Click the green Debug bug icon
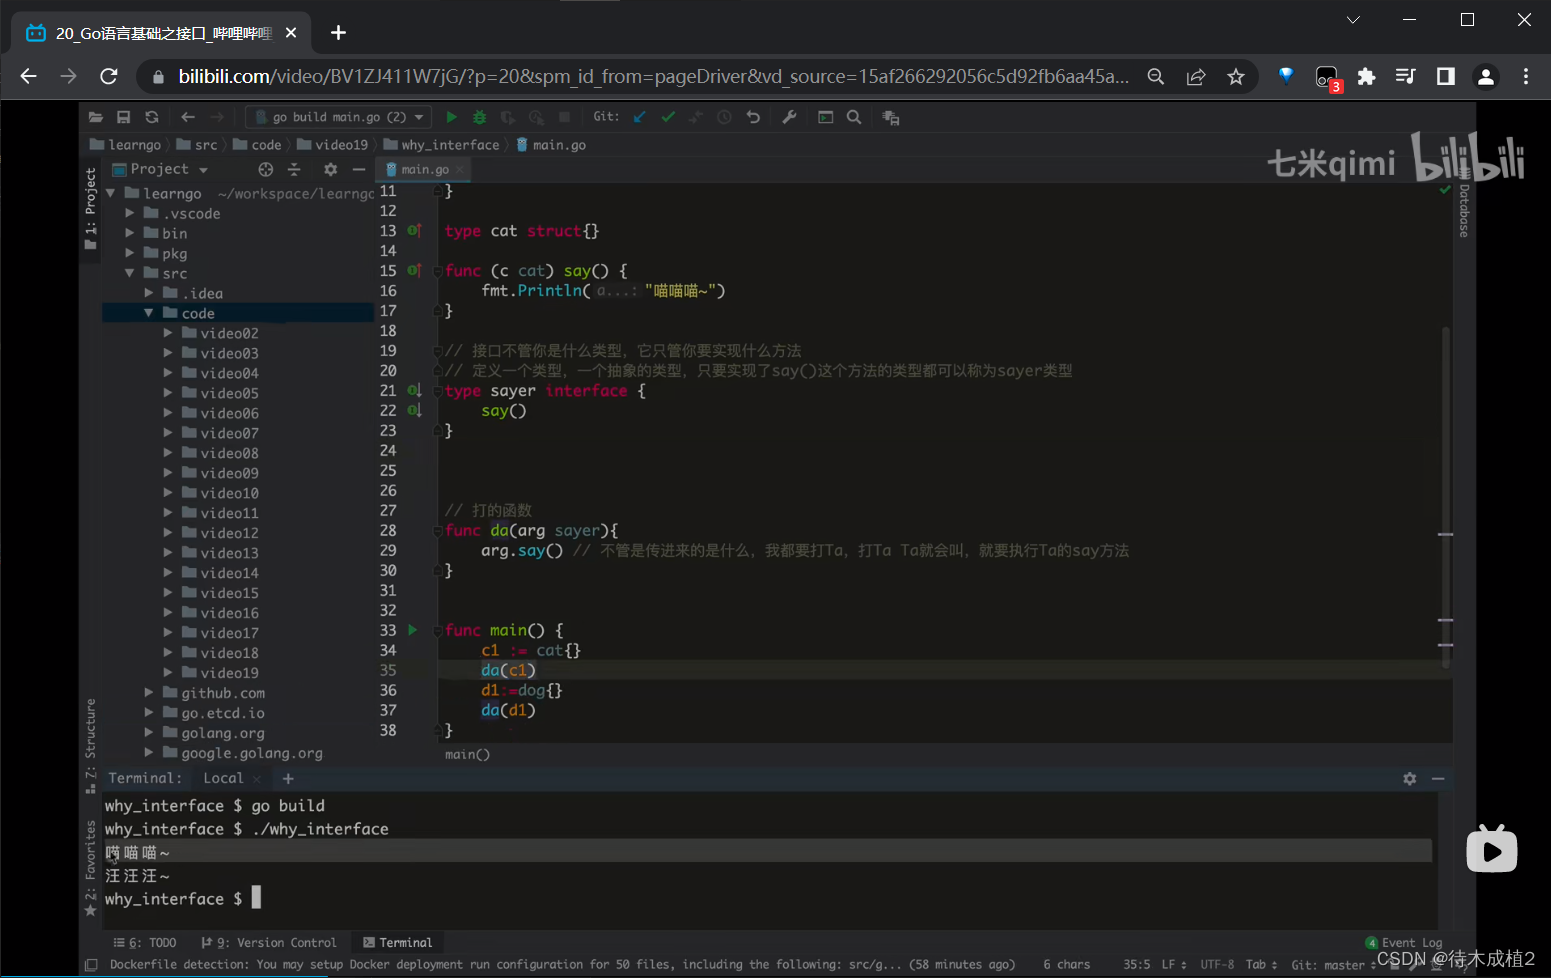This screenshot has width=1551, height=978. pyautogui.click(x=479, y=117)
